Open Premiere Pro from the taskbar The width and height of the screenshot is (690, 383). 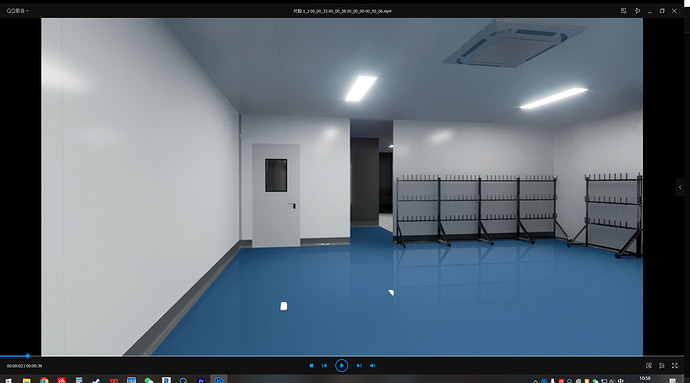tap(201, 380)
